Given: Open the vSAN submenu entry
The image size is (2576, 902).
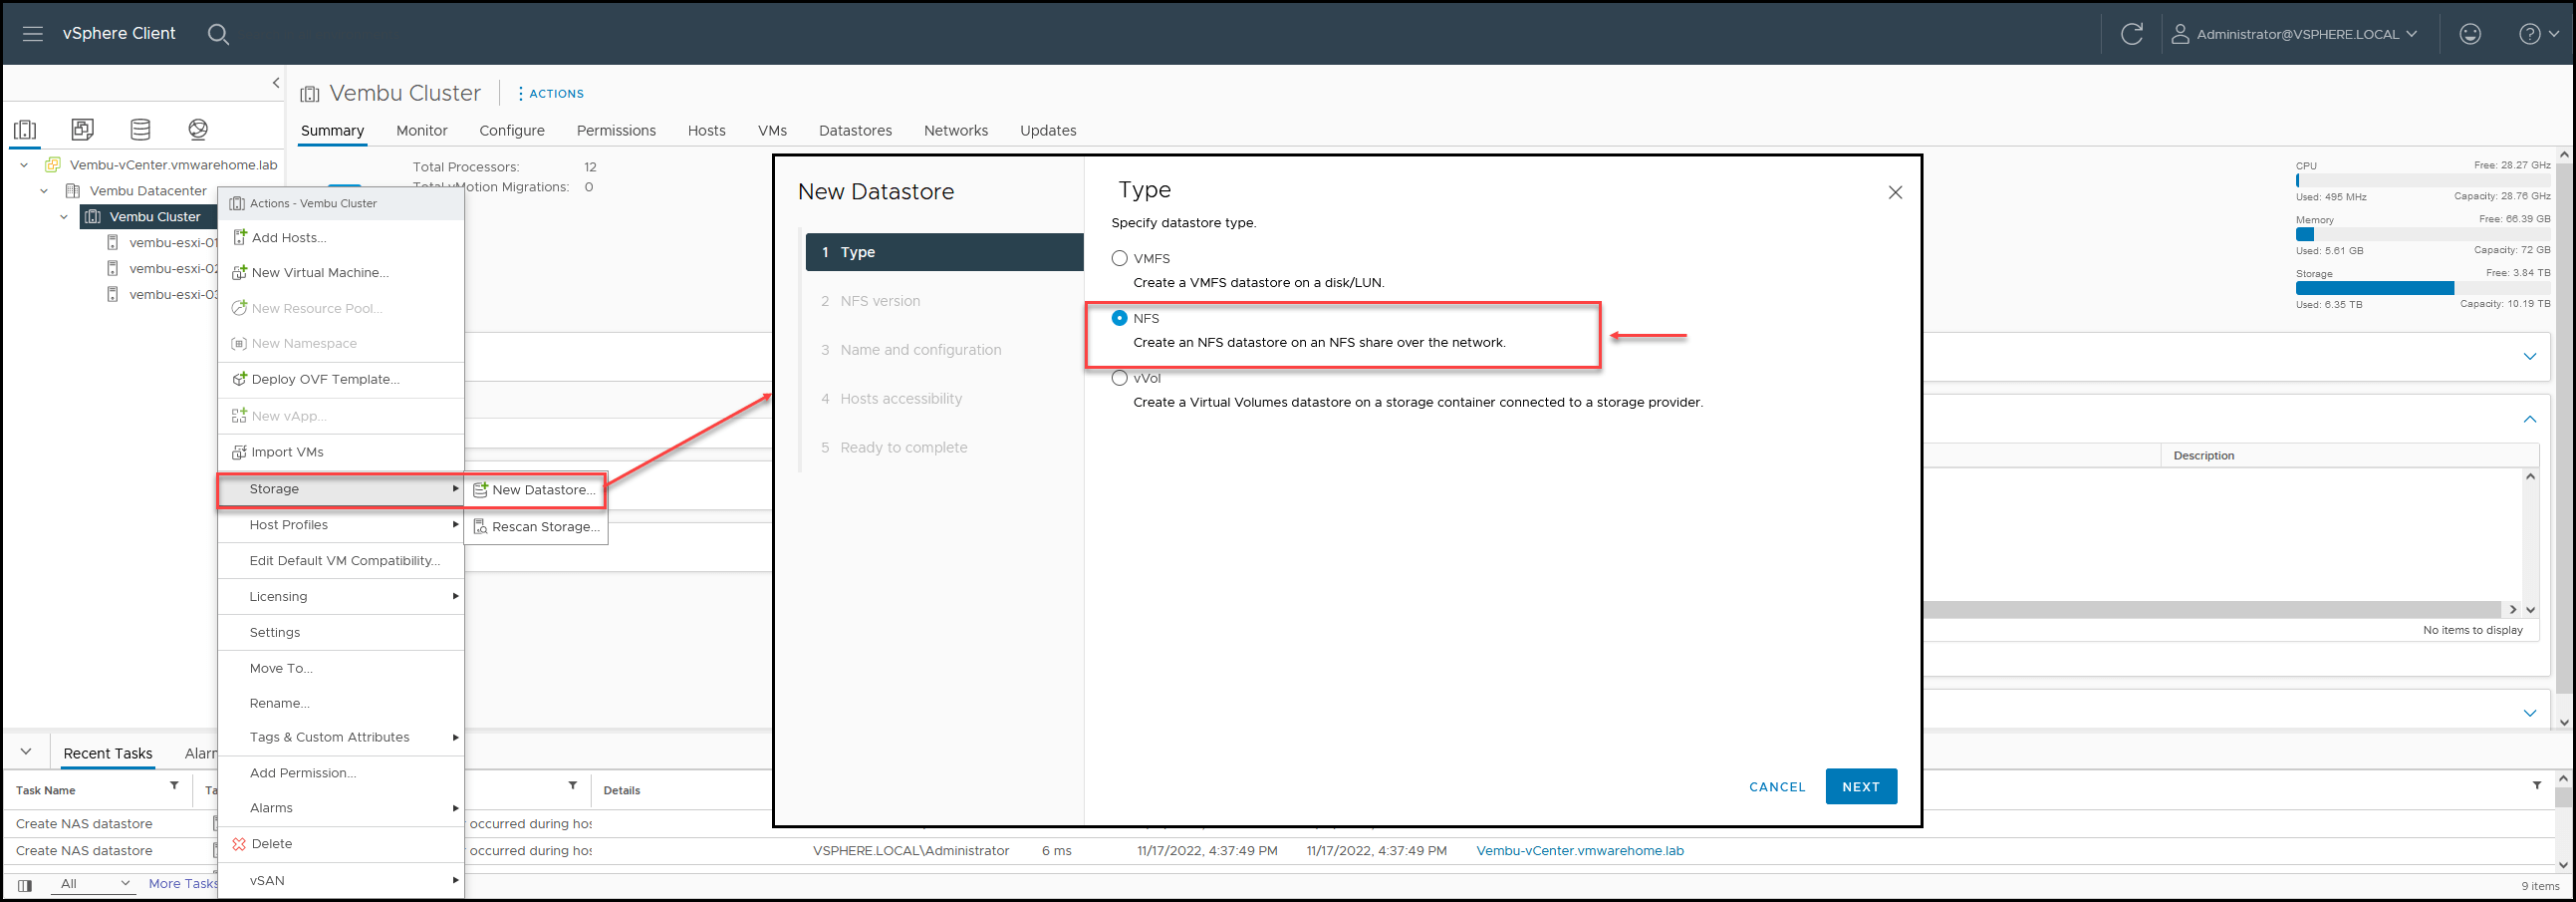Looking at the screenshot, I should [x=341, y=881].
